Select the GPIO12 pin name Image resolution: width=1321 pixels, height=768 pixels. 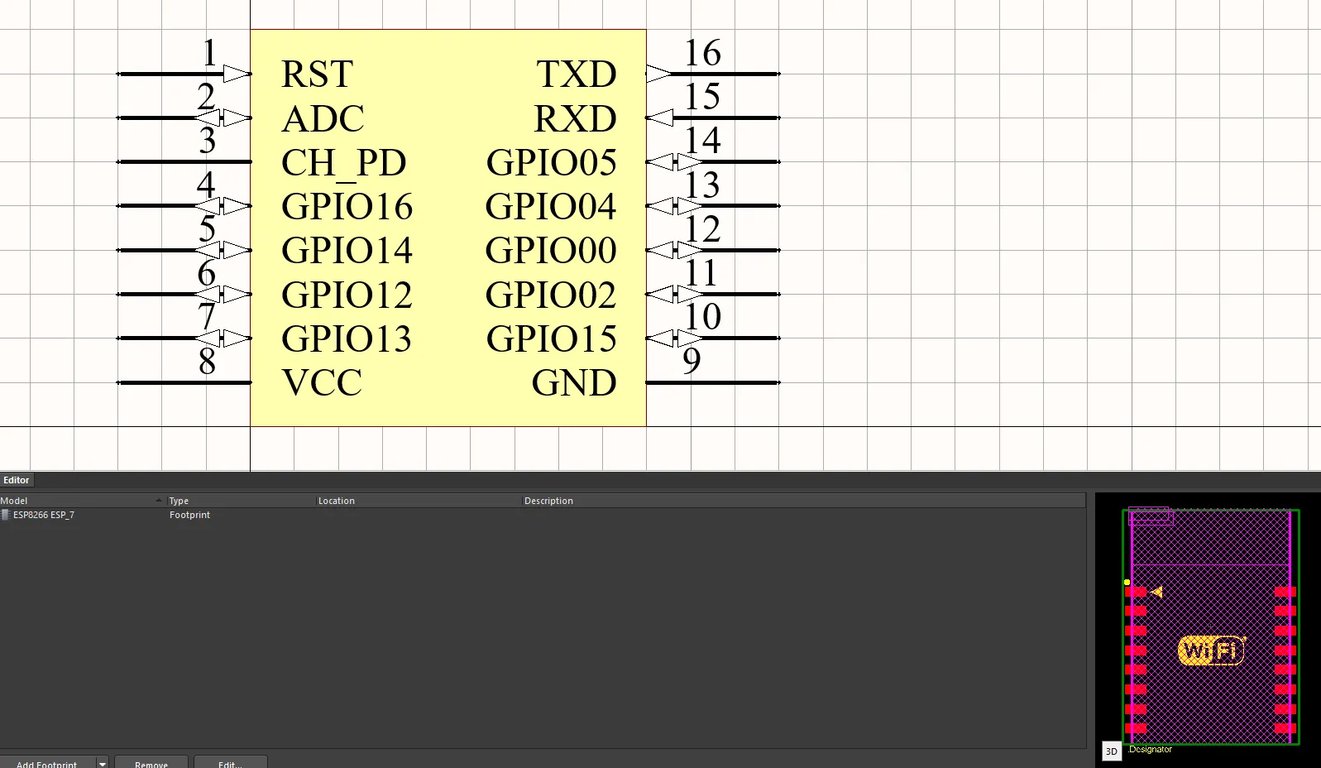pos(347,295)
